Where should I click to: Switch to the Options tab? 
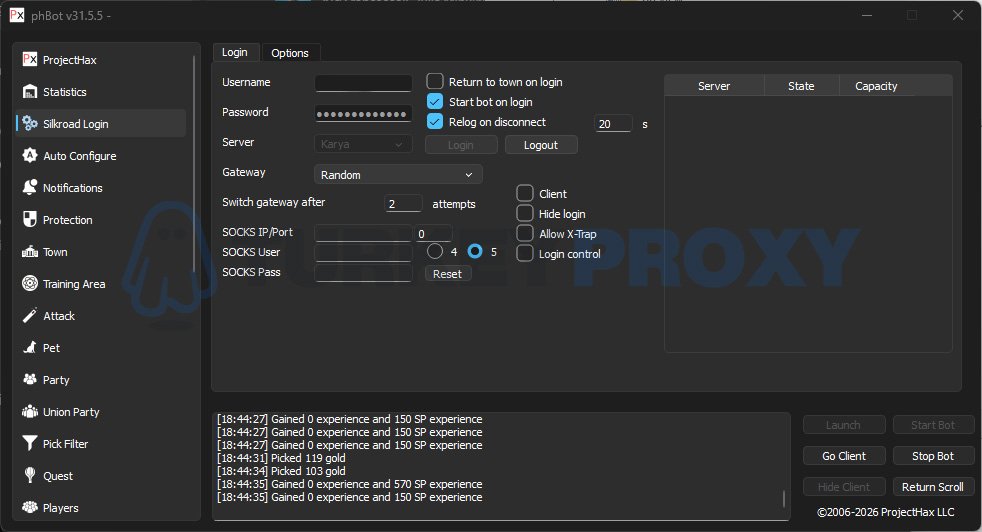[x=290, y=53]
